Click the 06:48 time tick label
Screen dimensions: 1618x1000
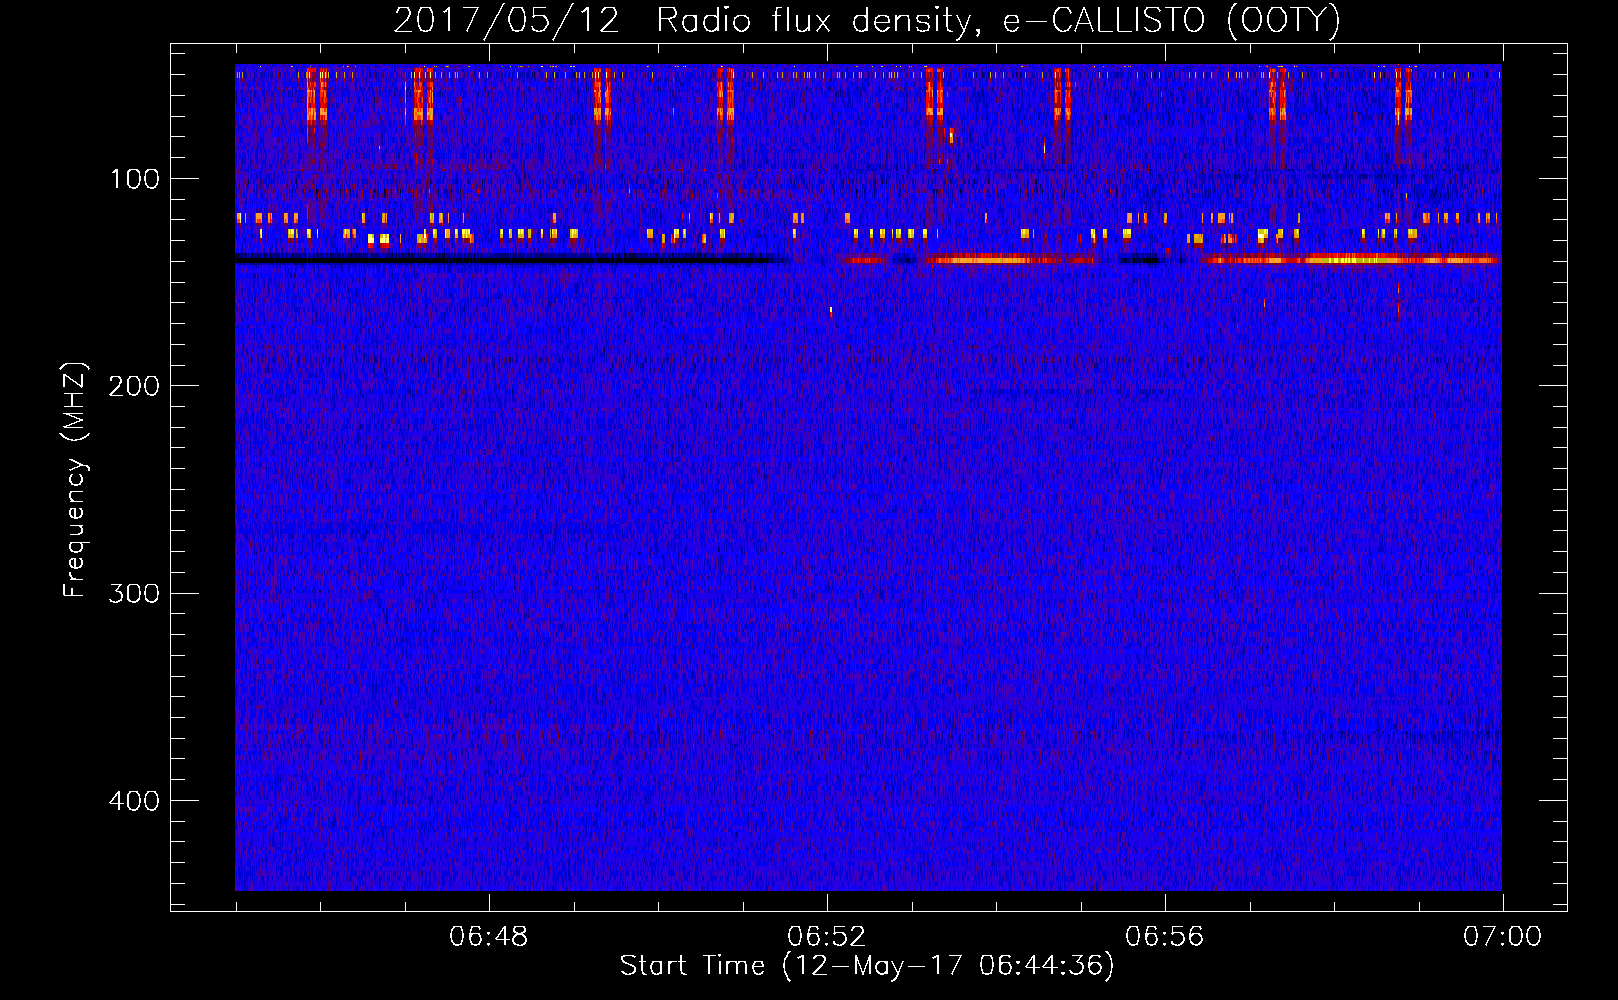click(x=489, y=937)
